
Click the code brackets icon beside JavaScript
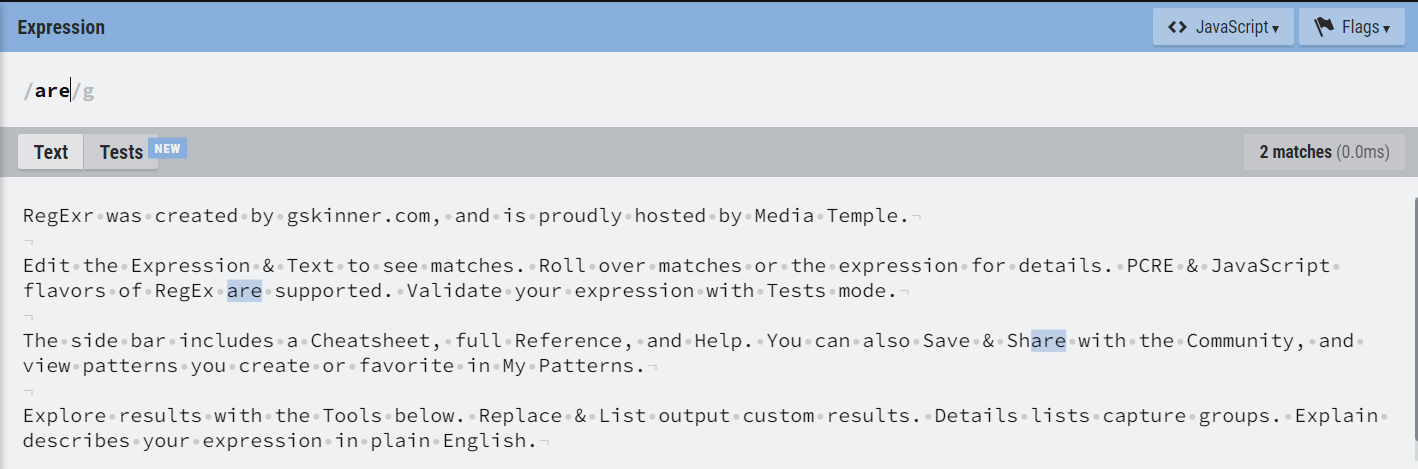click(x=1180, y=27)
